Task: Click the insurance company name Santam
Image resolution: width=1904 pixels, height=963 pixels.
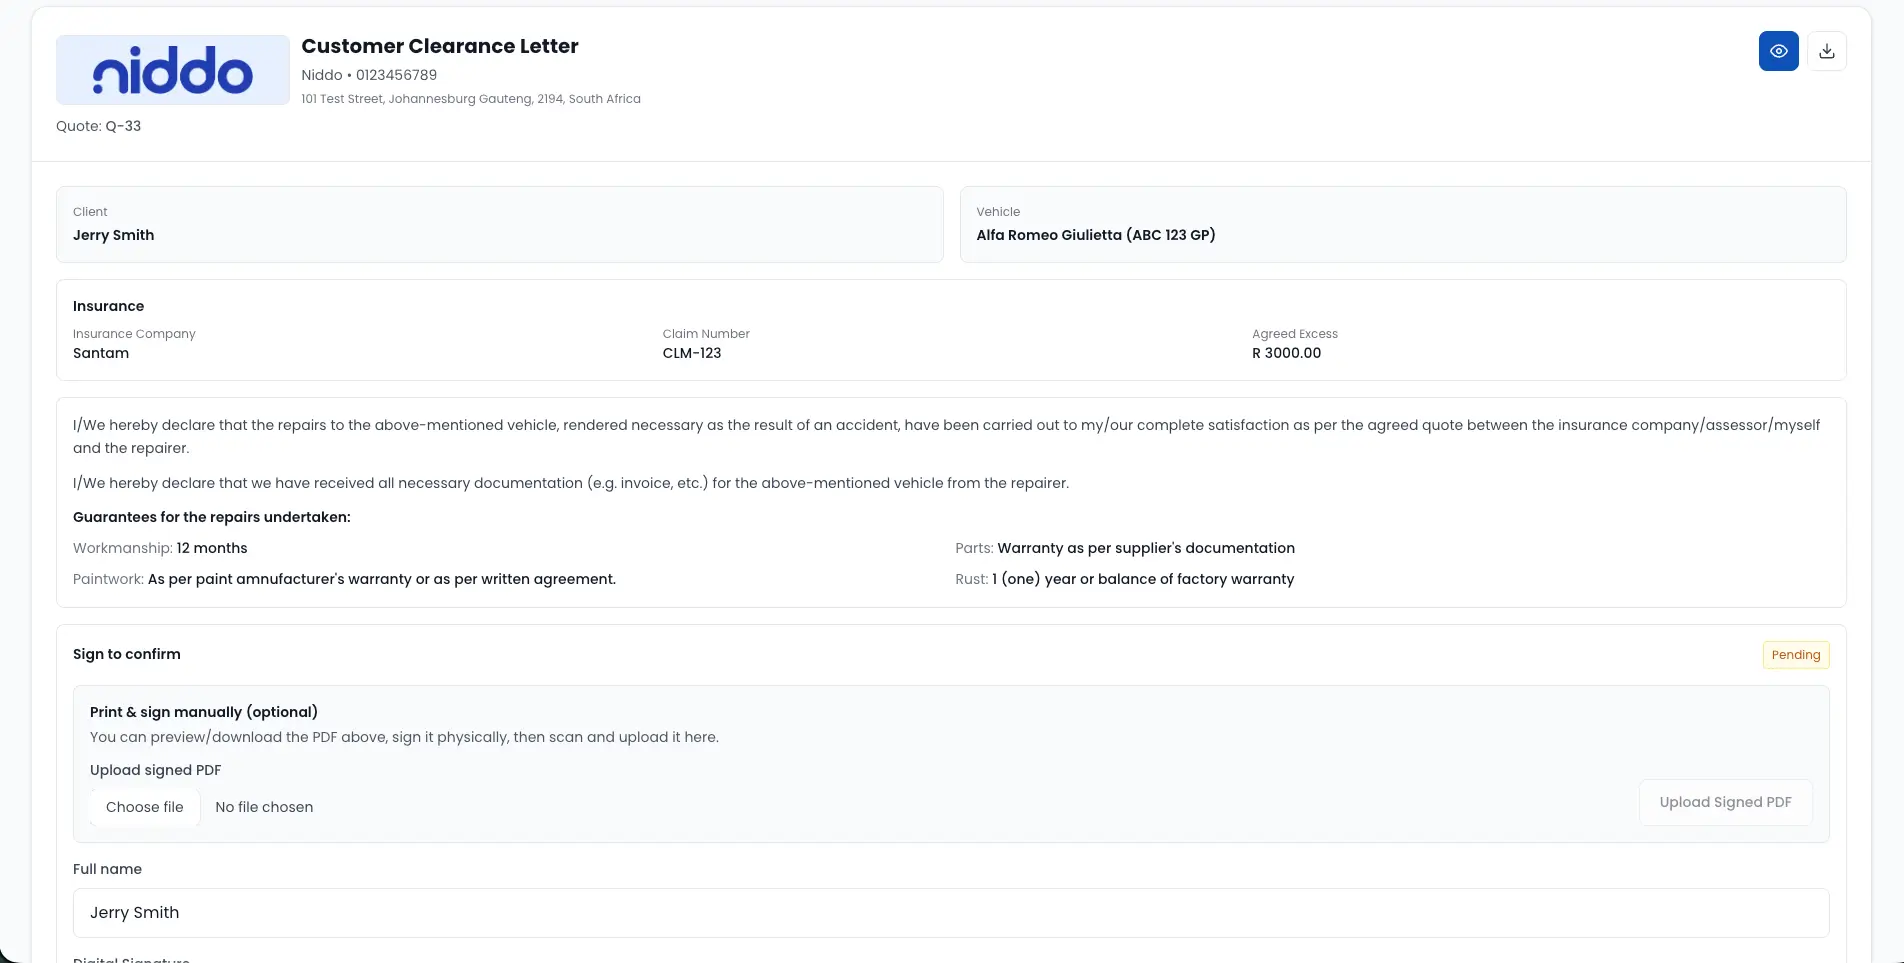Action: [101, 353]
